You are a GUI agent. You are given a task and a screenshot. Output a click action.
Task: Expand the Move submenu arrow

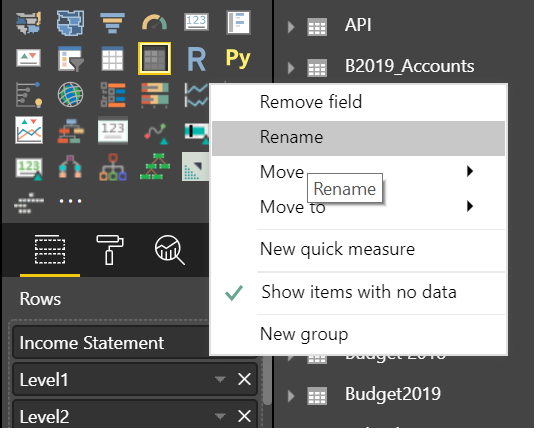click(x=470, y=171)
